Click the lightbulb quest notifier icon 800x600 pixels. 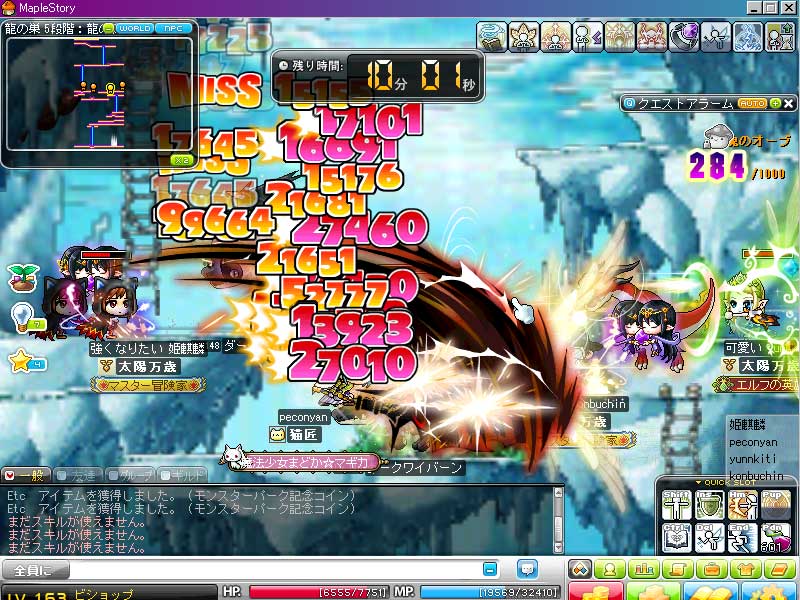click(x=22, y=317)
